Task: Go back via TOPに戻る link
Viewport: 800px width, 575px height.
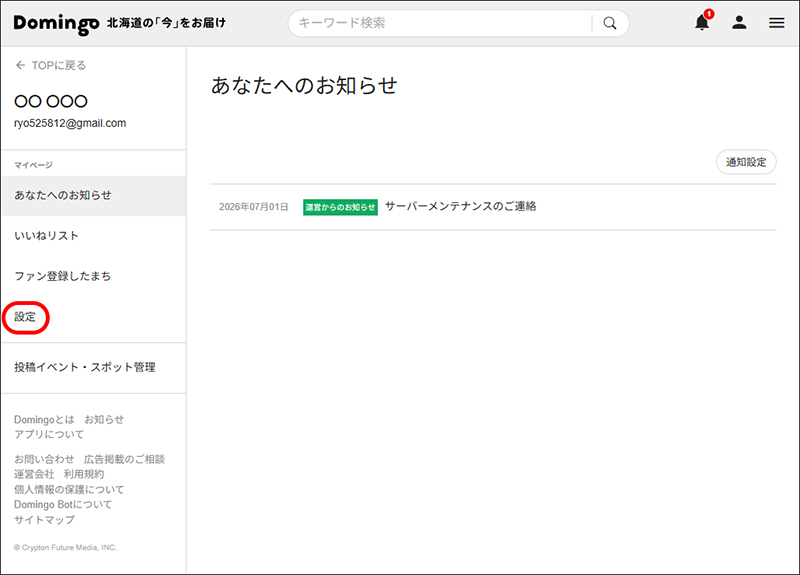Action: [59, 65]
